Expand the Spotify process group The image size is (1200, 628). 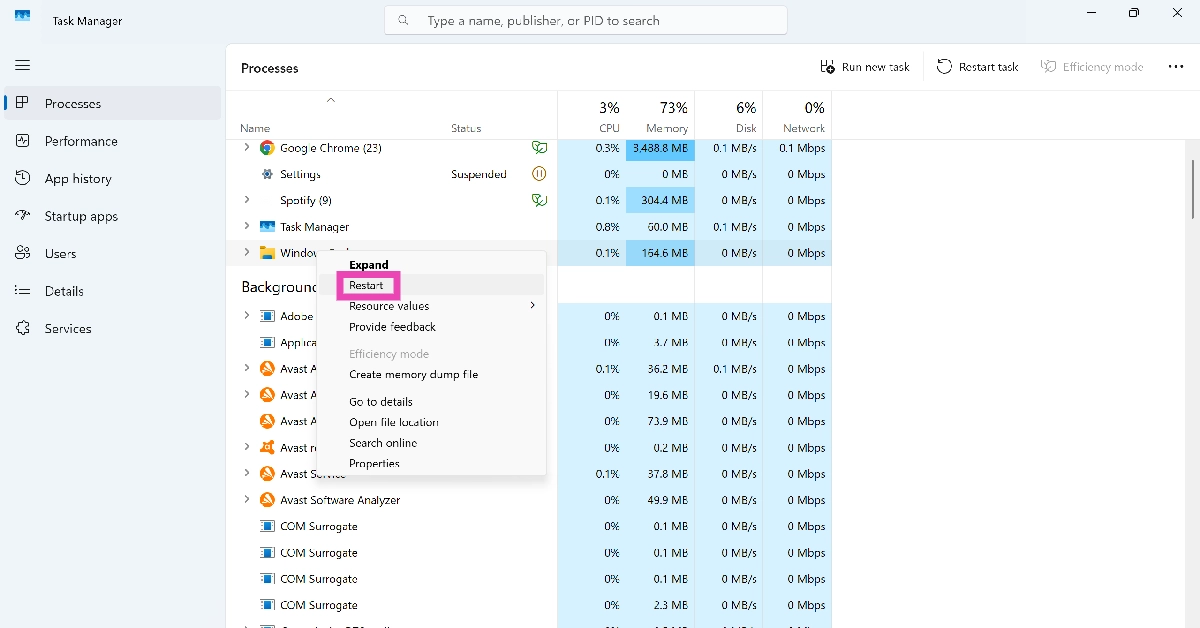tap(247, 200)
